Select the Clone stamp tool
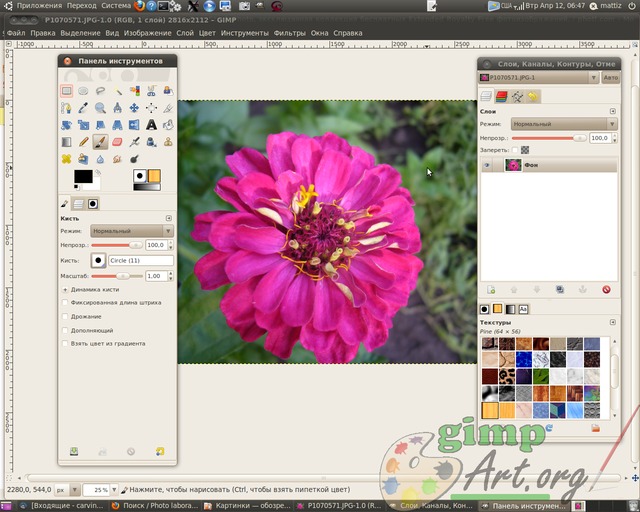The width and height of the screenshot is (640, 512). point(168,142)
